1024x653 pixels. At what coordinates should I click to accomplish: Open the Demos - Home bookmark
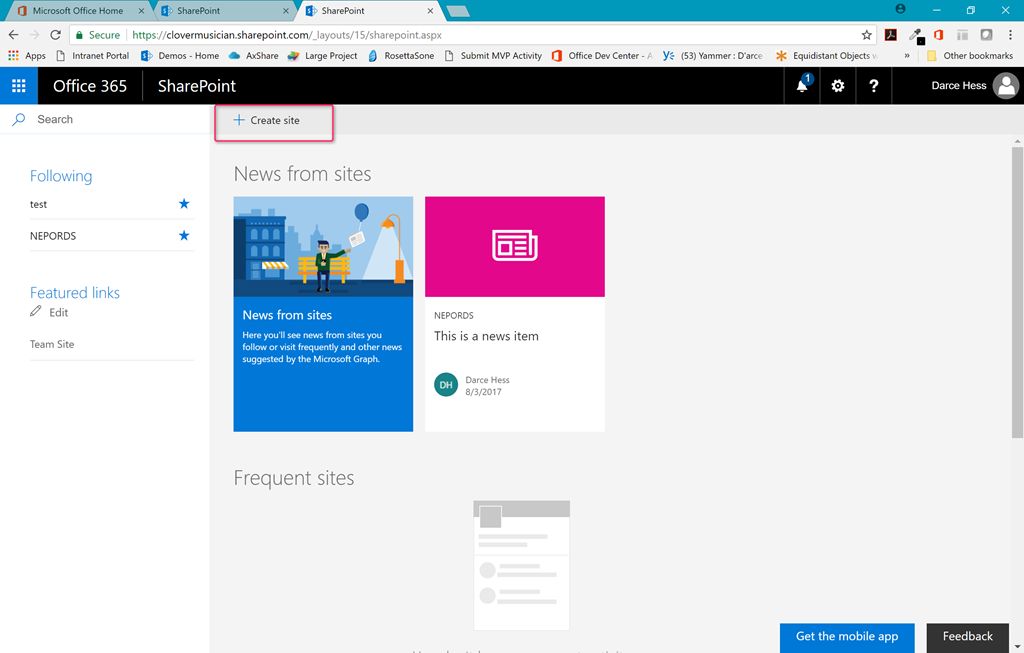181,56
